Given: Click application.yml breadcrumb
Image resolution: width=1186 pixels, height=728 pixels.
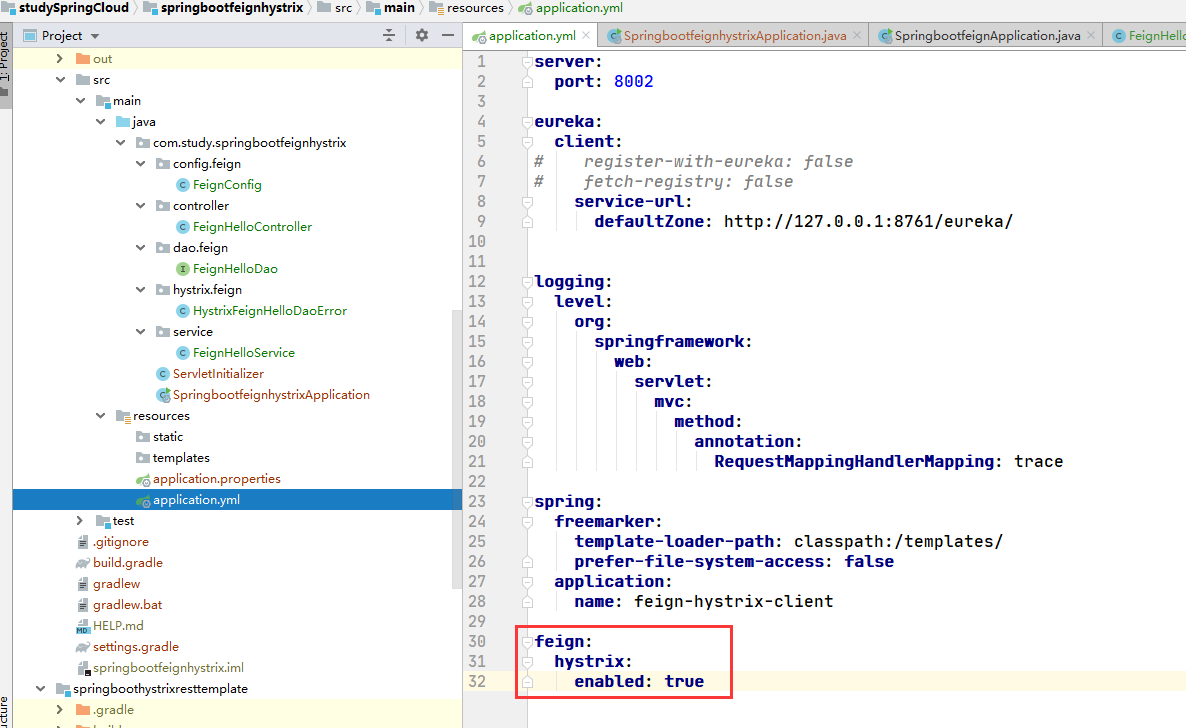Looking at the screenshot, I should pyautogui.click(x=579, y=8).
